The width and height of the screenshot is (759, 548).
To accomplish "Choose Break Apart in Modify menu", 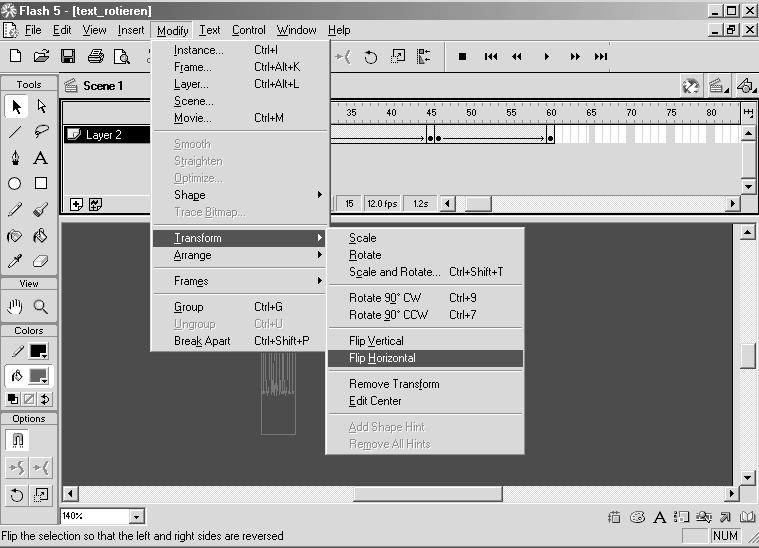I will pos(239,341).
